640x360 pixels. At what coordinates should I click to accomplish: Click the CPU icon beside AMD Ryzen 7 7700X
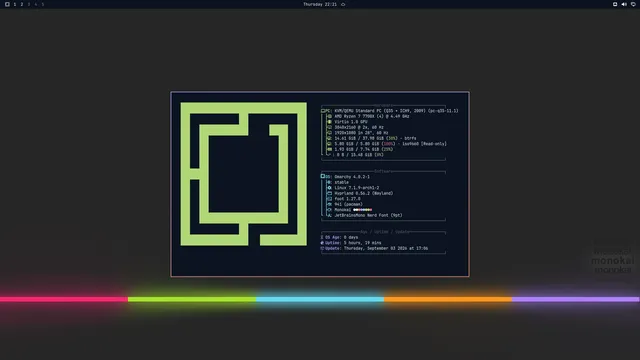(x=329, y=116)
